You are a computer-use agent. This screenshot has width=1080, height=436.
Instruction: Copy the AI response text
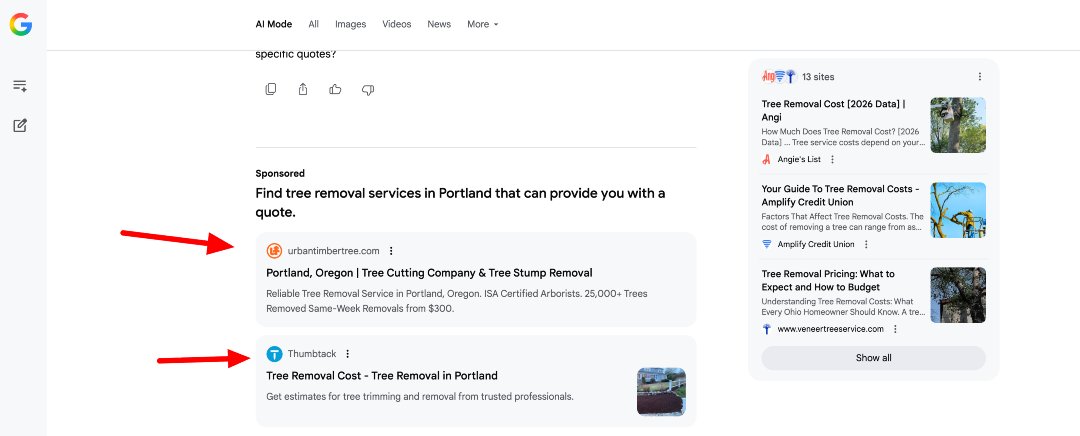271,89
